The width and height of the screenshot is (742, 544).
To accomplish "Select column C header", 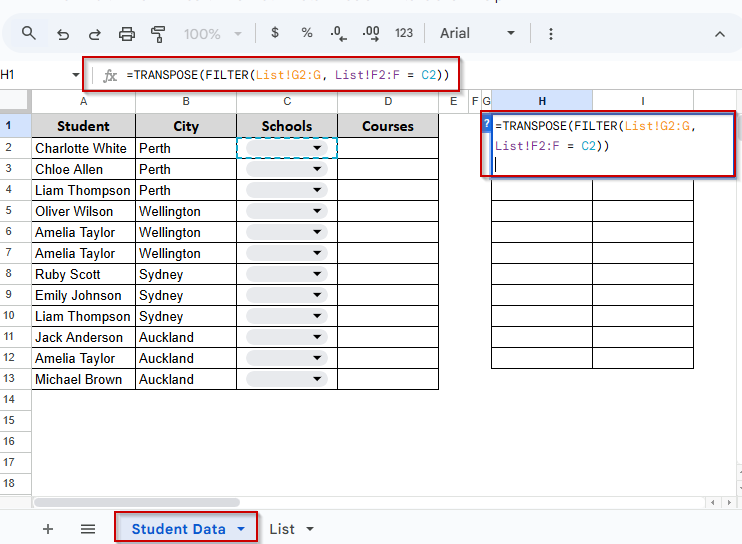I will click(x=287, y=101).
